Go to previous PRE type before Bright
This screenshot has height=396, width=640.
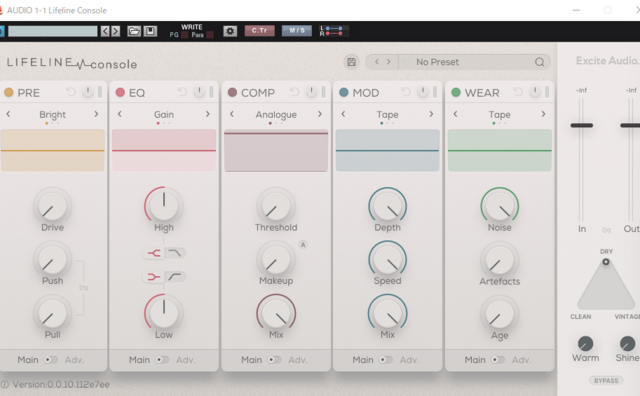pyautogui.click(x=8, y=114)
